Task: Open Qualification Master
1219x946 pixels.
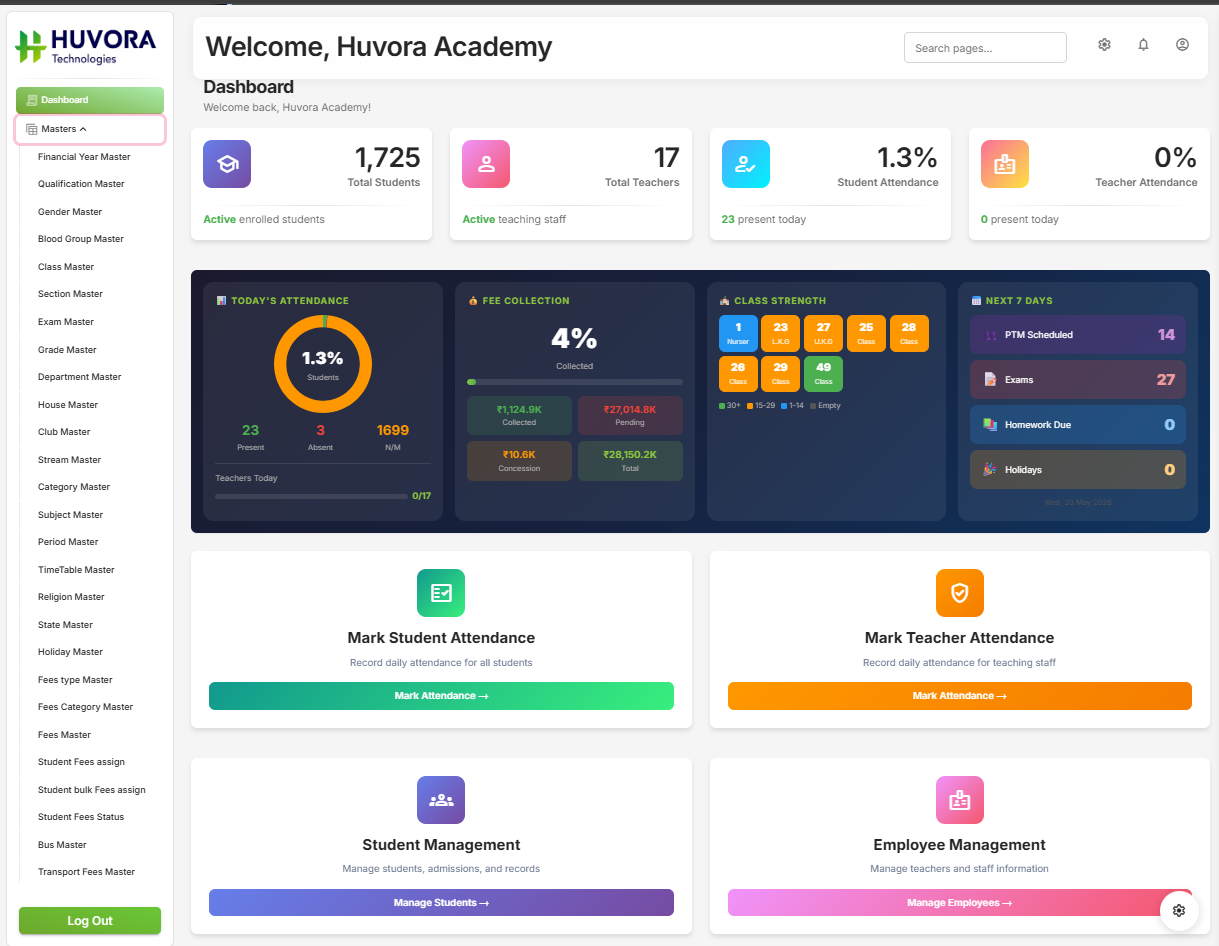Action: point(81,184)
